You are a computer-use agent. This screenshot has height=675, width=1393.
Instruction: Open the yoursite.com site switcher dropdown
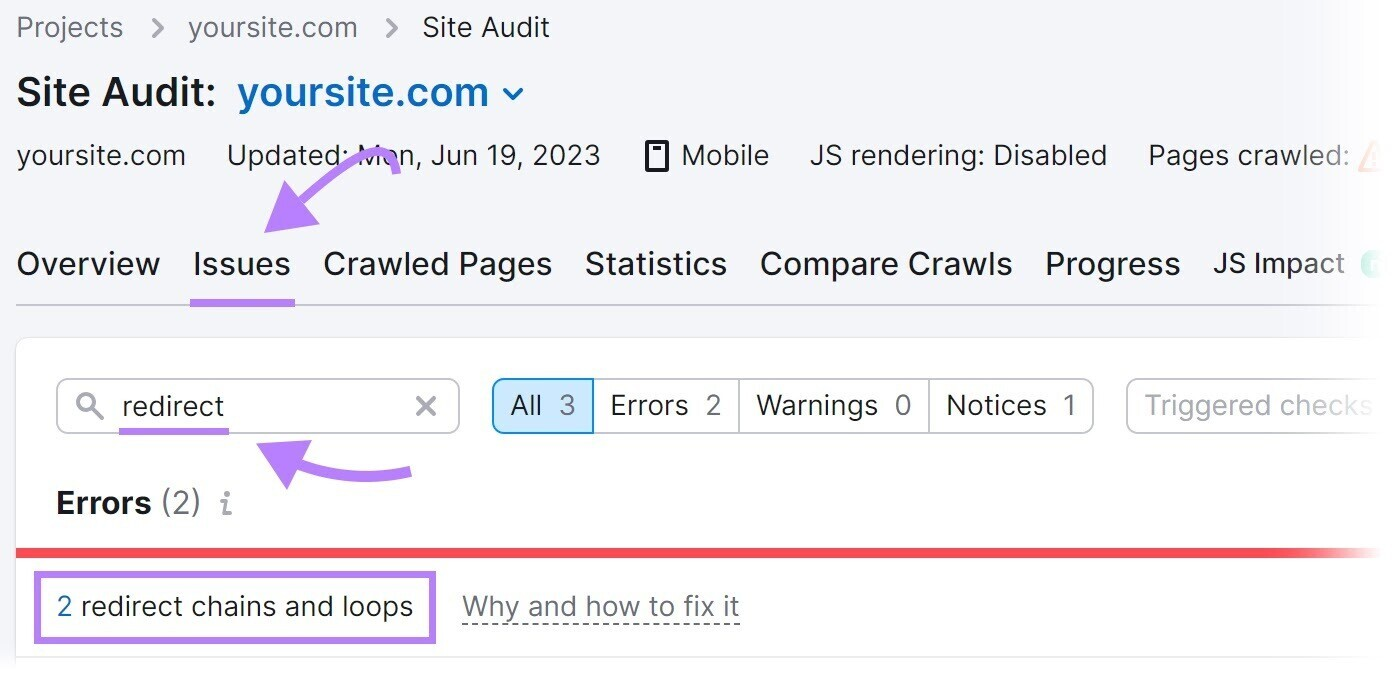513,93
